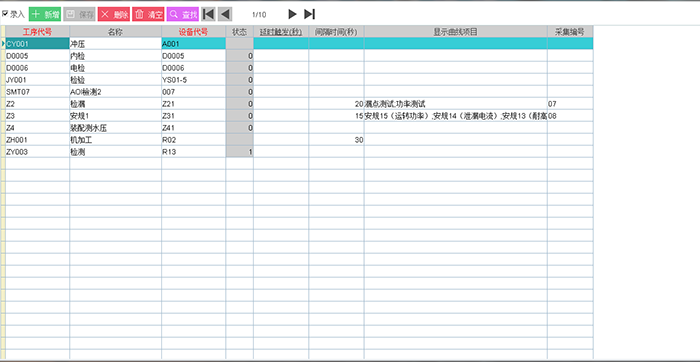Click the green 新增 add button
The image size is (700, 362).
(x=45, y=14)
